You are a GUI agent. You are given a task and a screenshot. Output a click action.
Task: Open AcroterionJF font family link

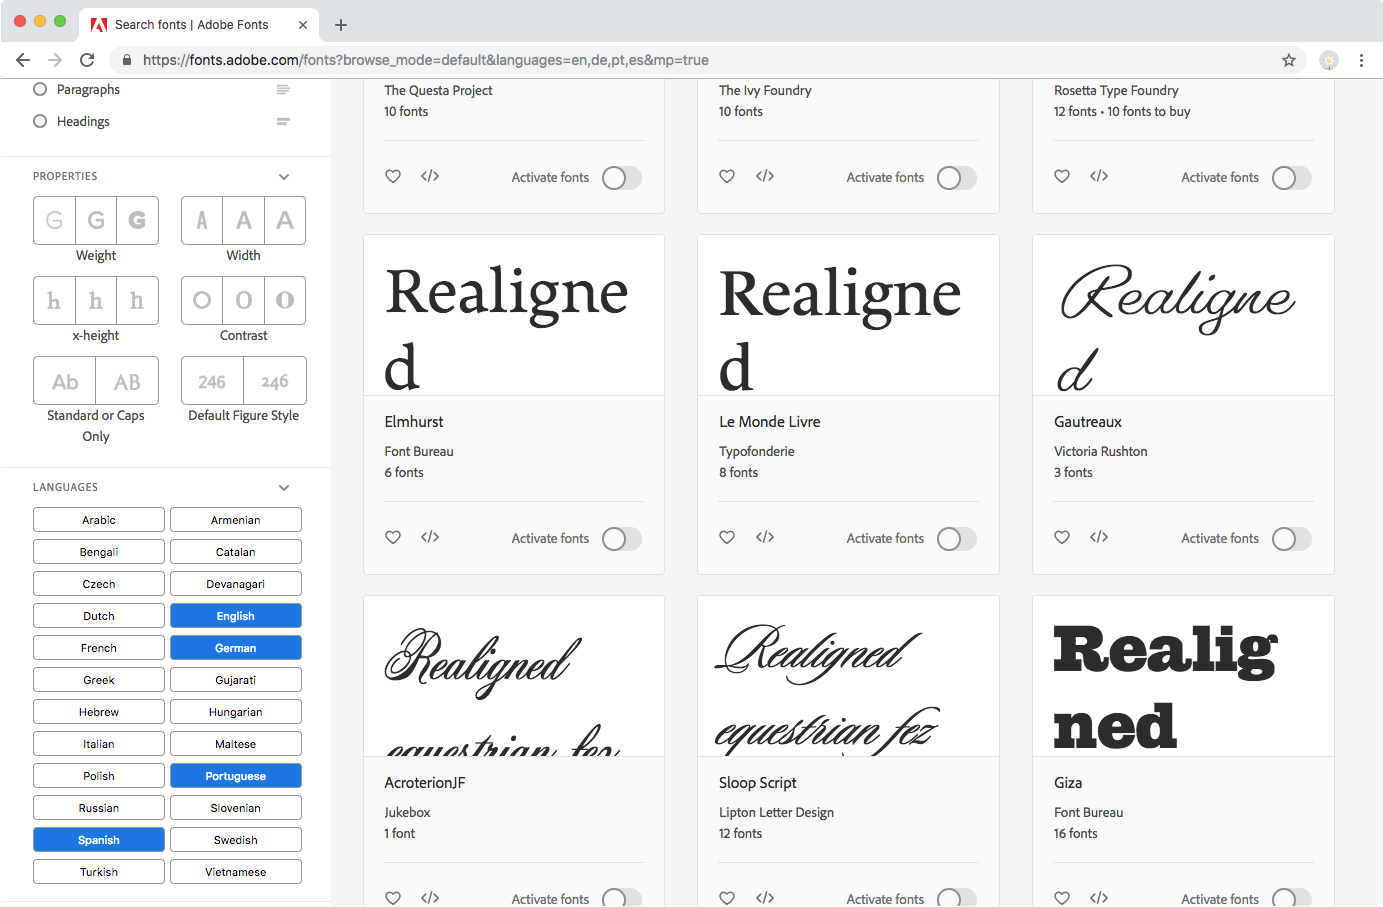tap(425, 783)
